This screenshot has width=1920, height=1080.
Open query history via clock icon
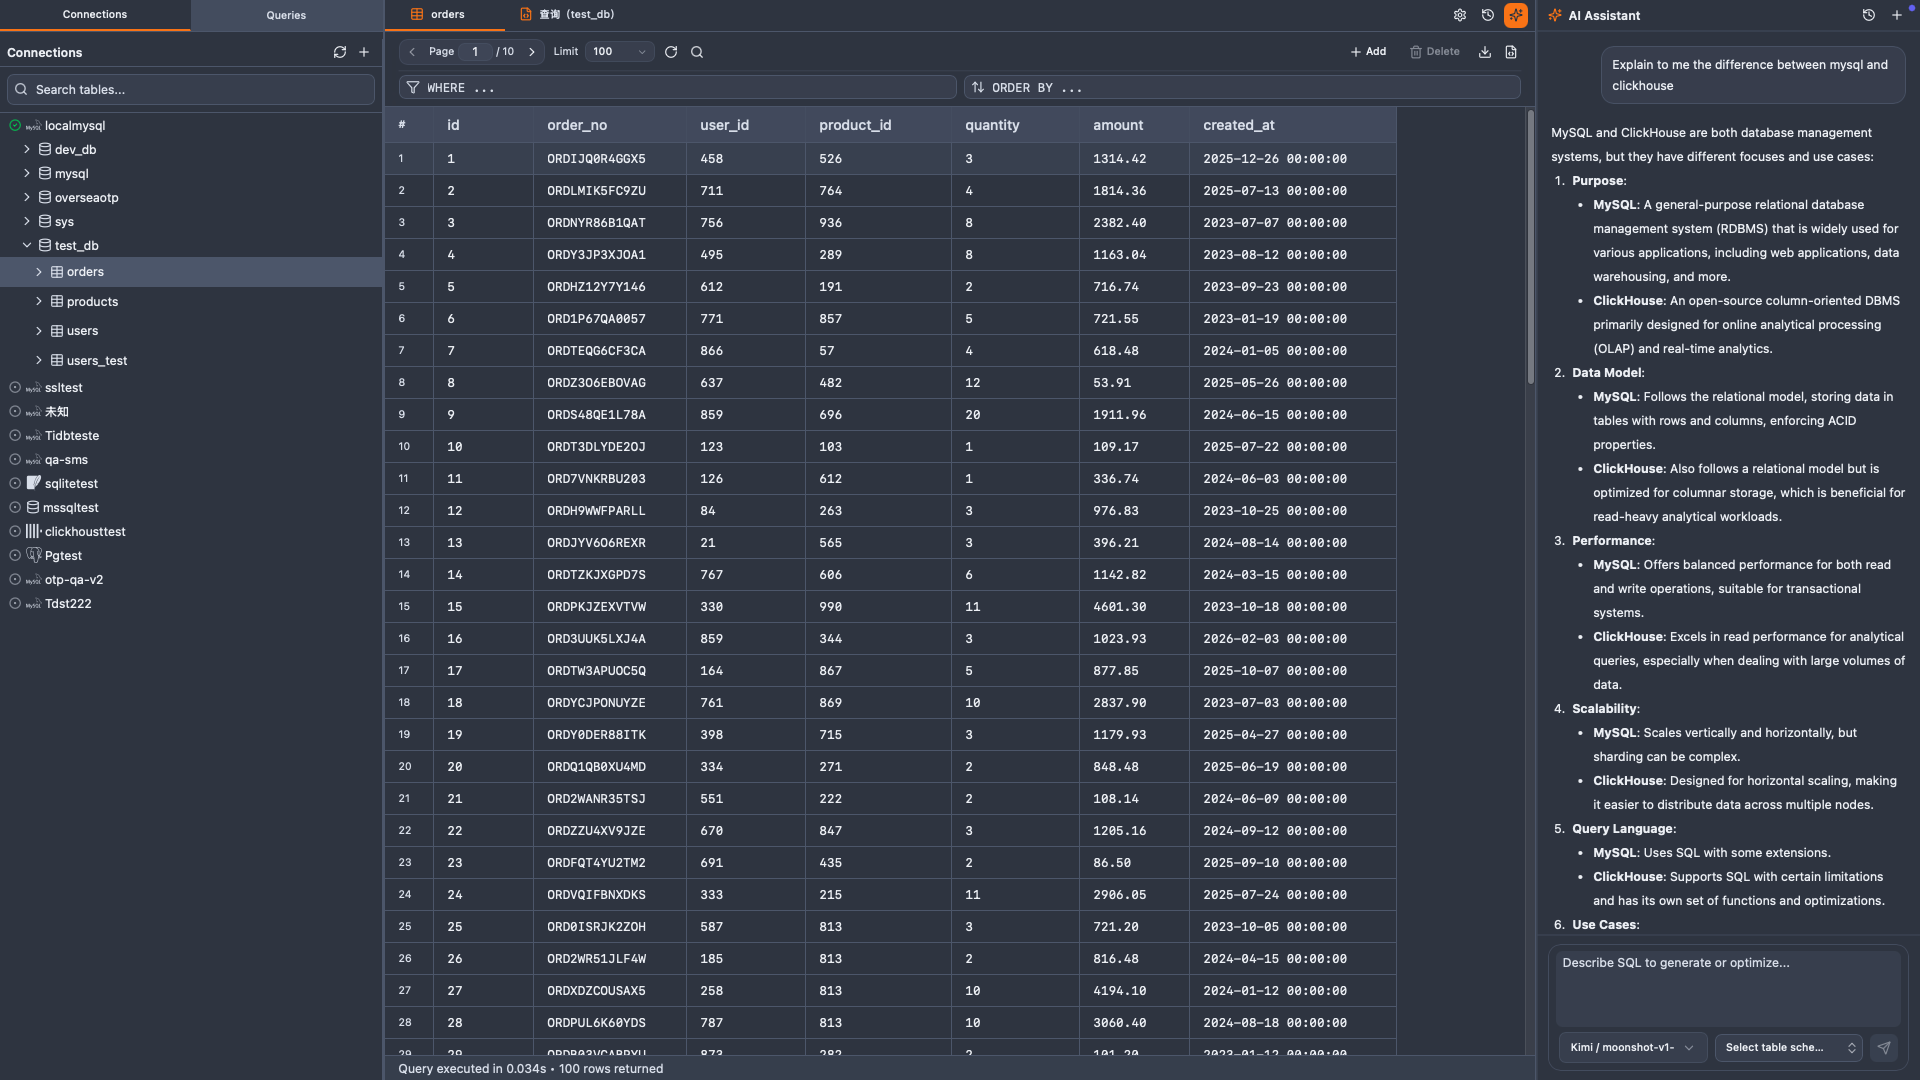pos(1488,15)
